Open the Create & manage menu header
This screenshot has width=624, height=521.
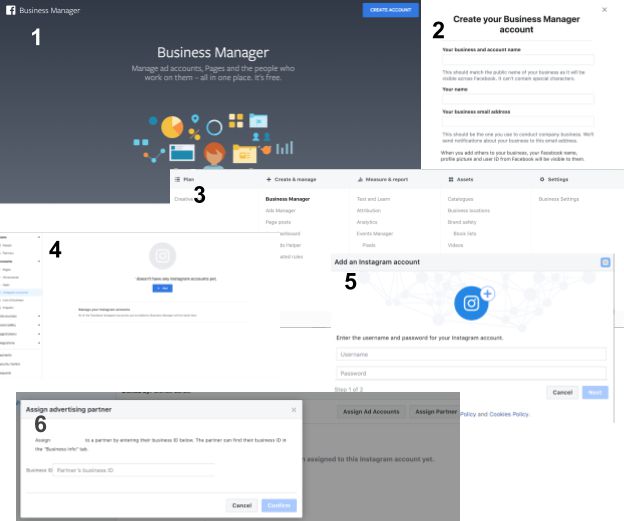click(x=291, y=180)
